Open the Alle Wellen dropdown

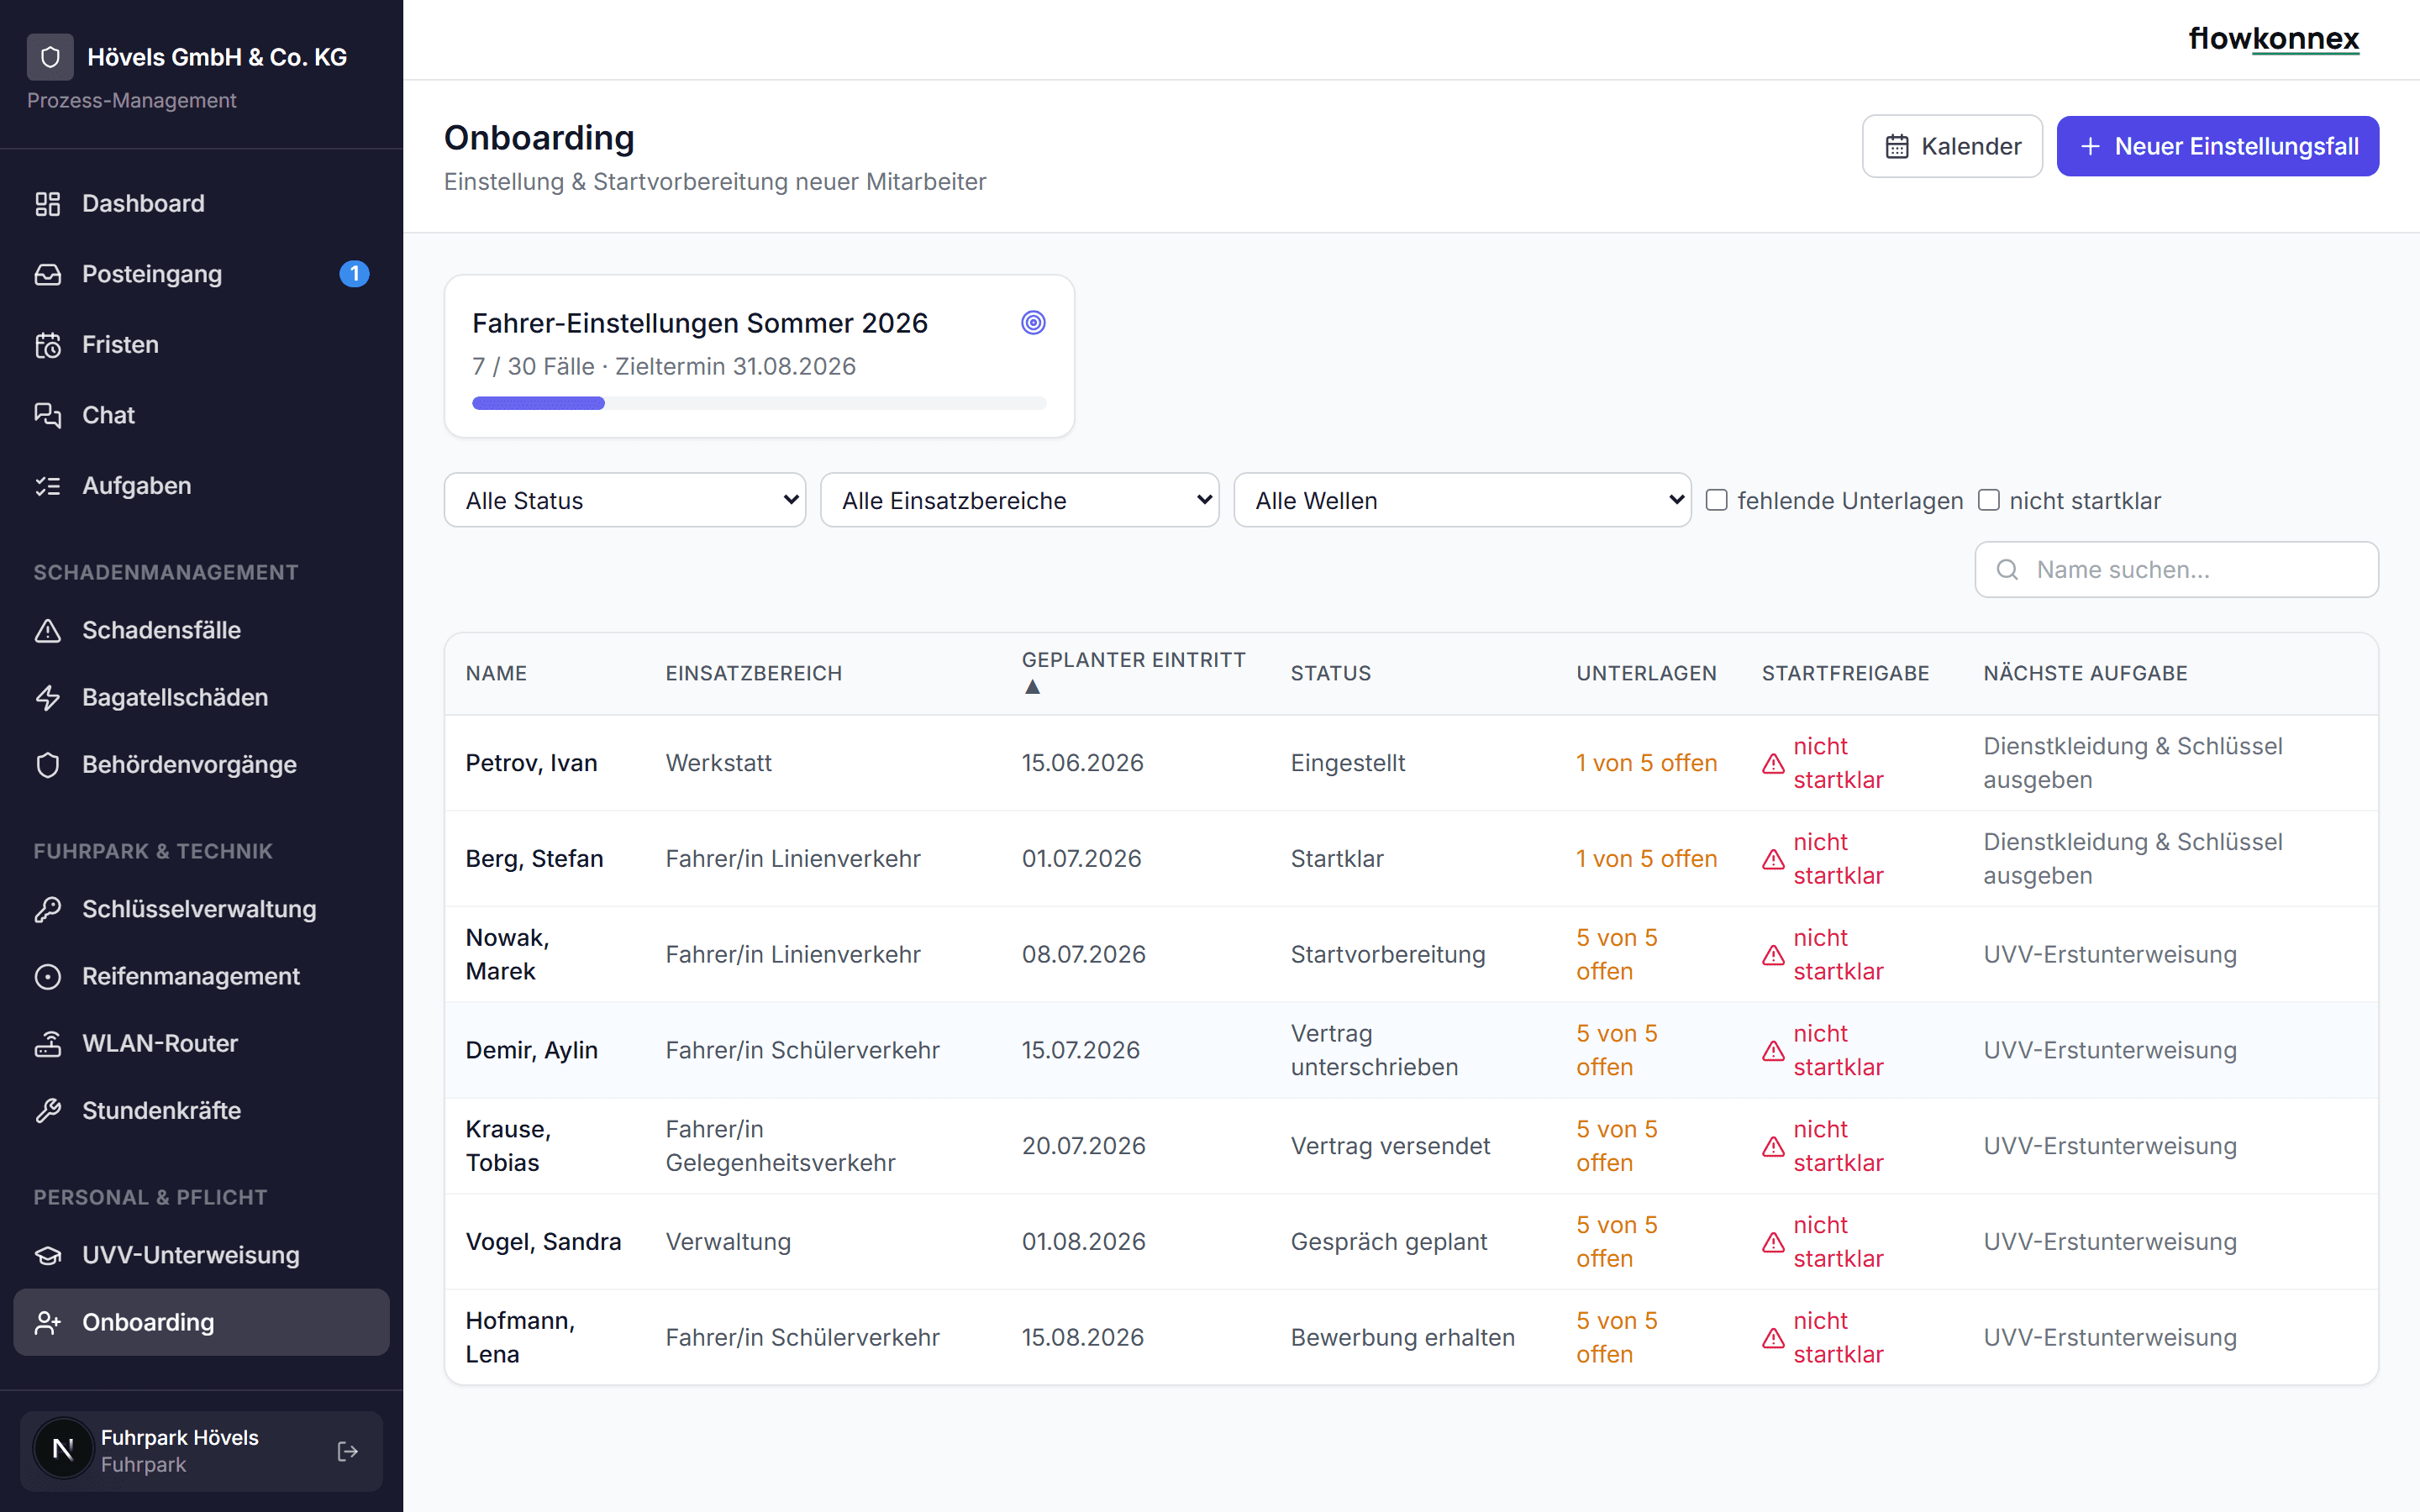pyautogui.click(x=1462, y=500)
